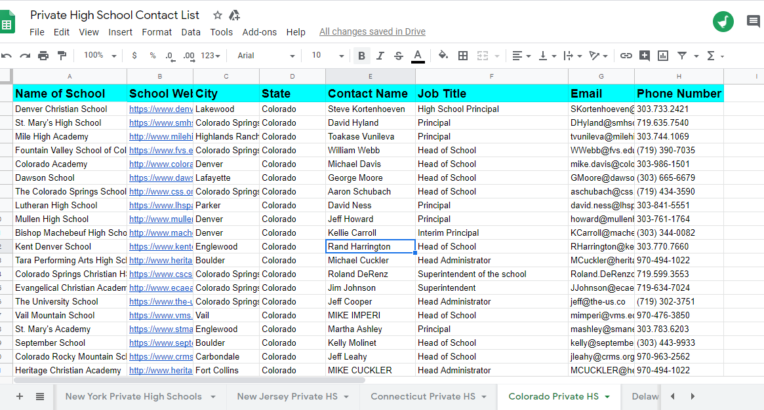This screenshot has width=764, height=410.
Task: Insert a chart icon
Action: (663, 56)
